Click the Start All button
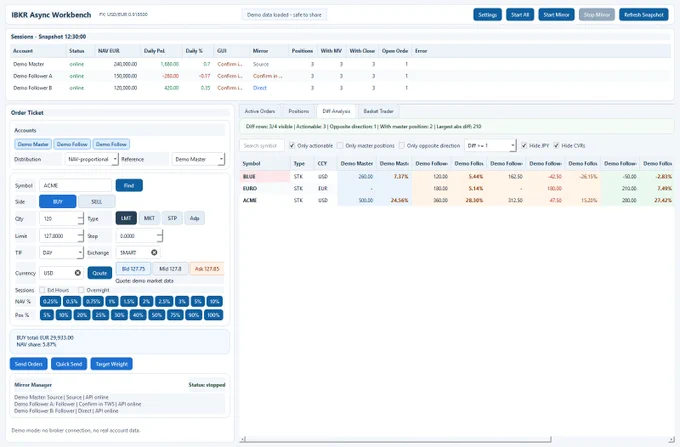680x447 pixels. (x=520, y=15)
